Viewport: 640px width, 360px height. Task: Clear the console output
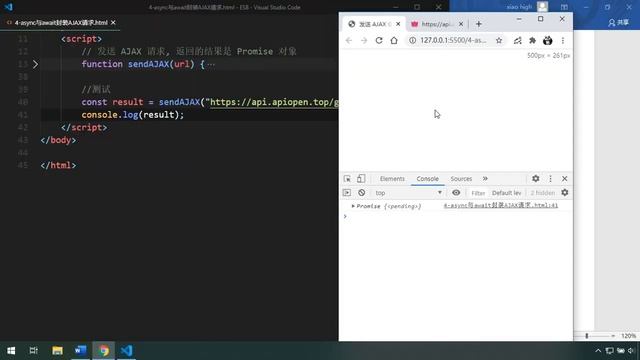click(x=361, y=193)
